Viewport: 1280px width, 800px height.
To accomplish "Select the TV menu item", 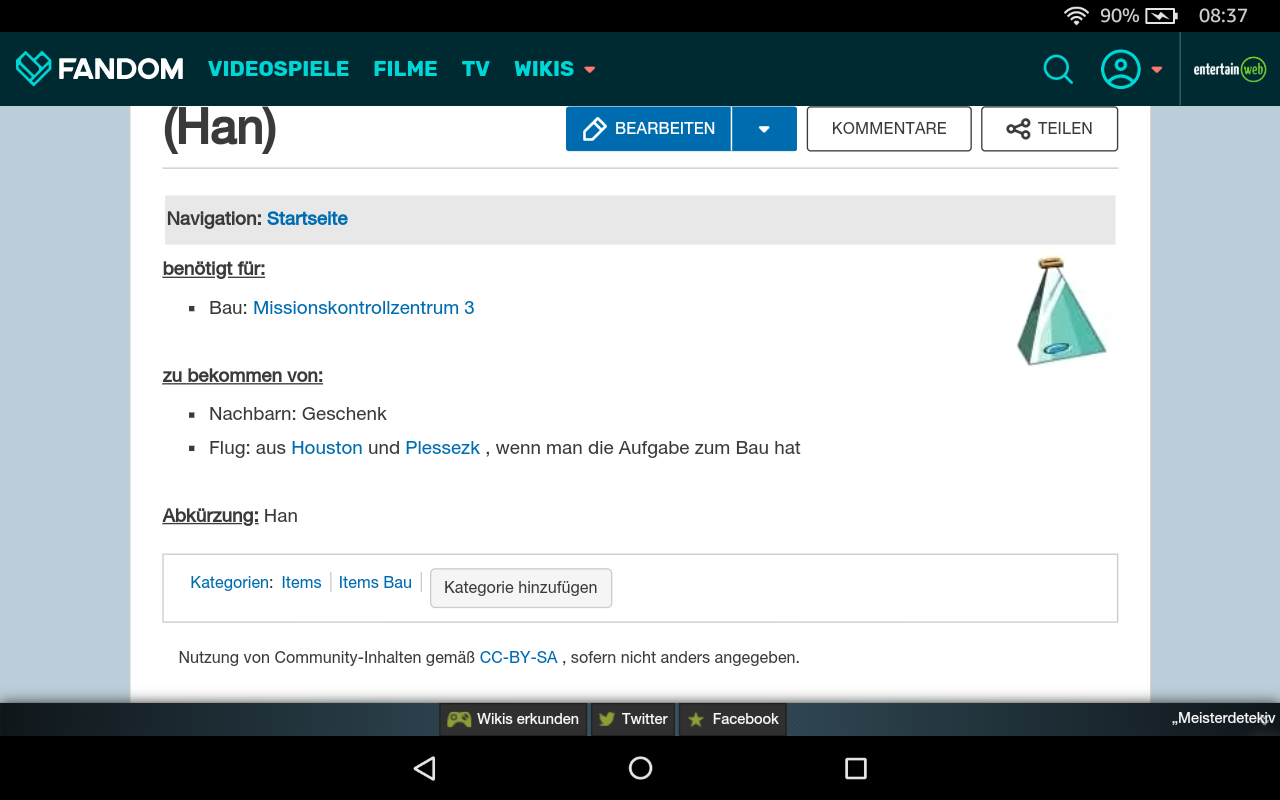I will (475, 69).
